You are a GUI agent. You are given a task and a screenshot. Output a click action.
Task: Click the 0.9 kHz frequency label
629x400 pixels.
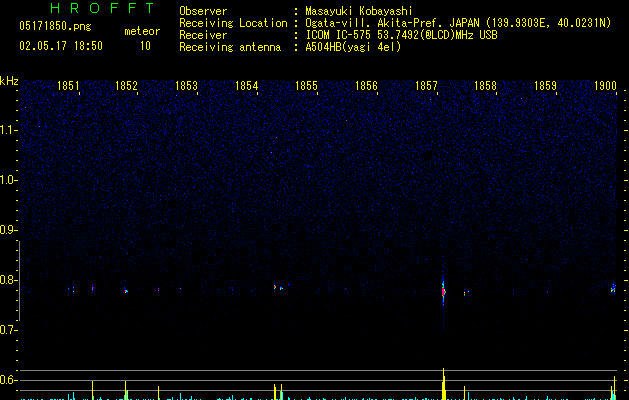click(8, 230)
